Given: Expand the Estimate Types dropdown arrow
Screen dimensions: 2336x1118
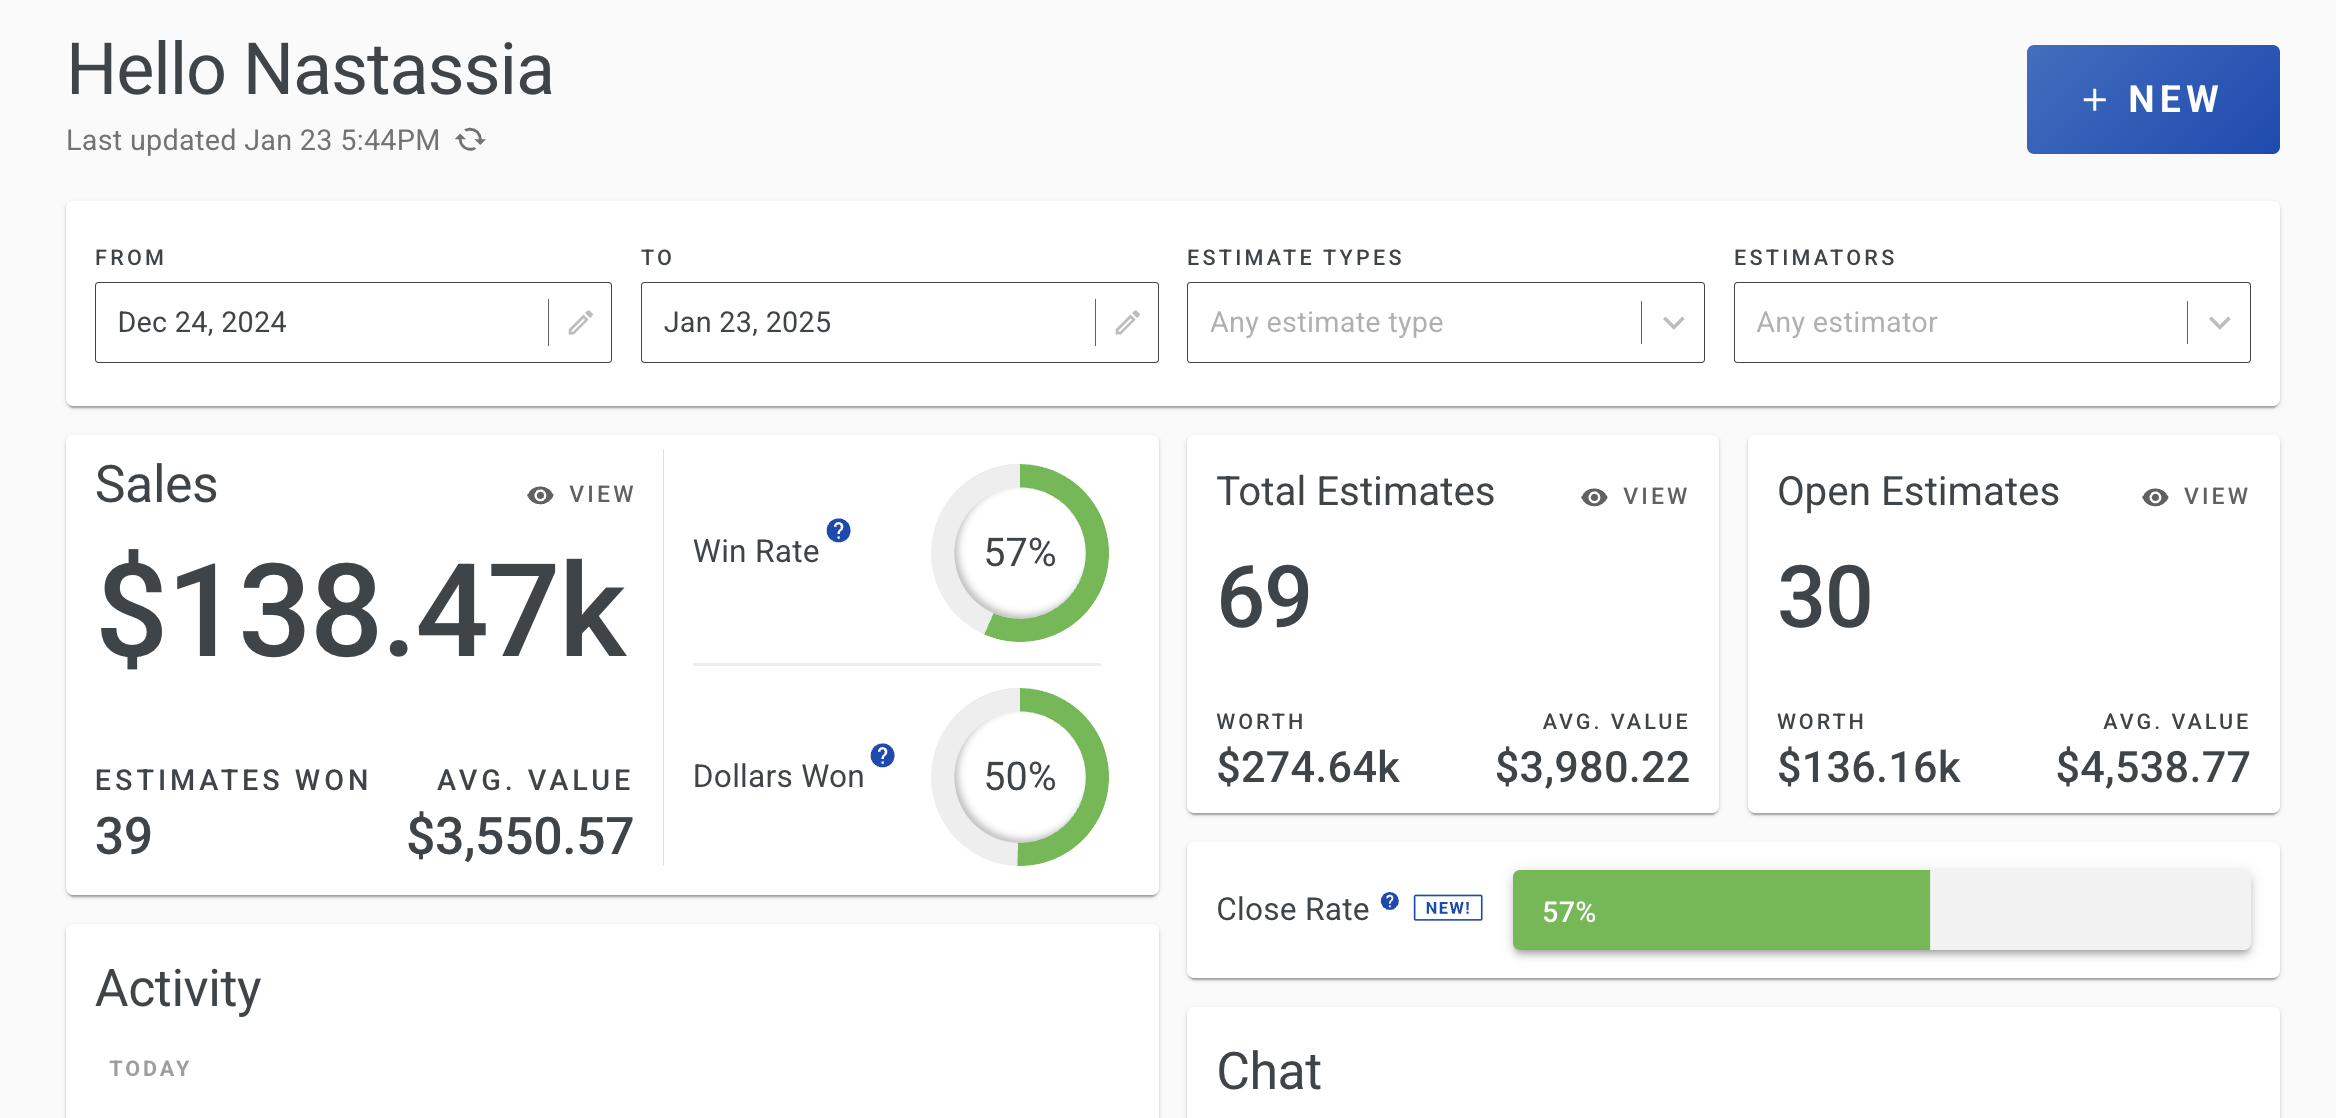Looking at the screenshot, I should click(x=1674, y=322).
